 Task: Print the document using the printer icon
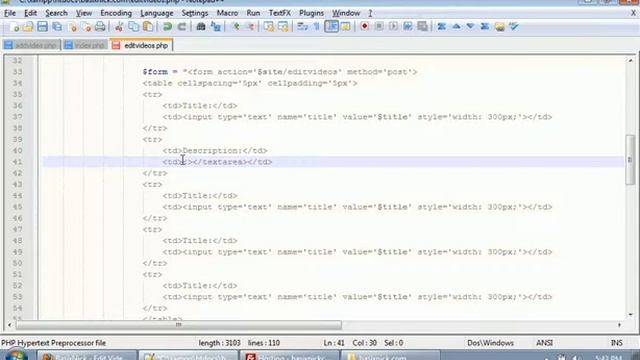coord(100,27)
